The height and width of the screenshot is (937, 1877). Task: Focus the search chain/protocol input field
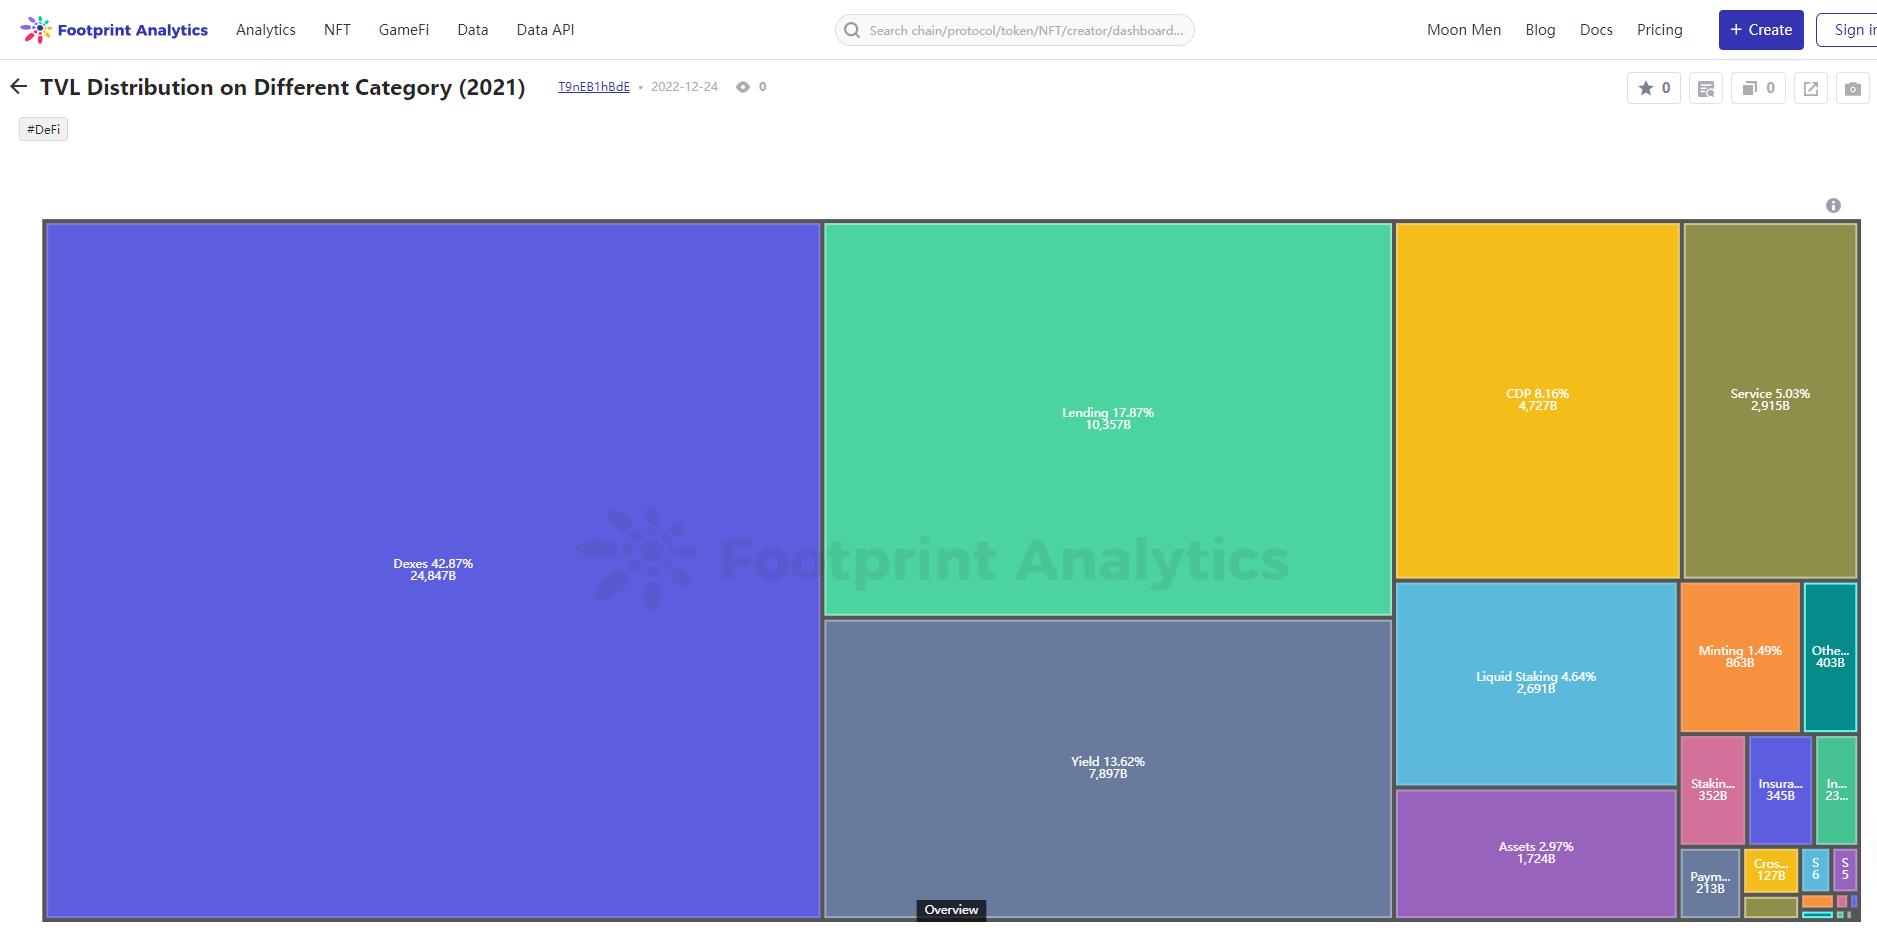(x=1025, y=30)
